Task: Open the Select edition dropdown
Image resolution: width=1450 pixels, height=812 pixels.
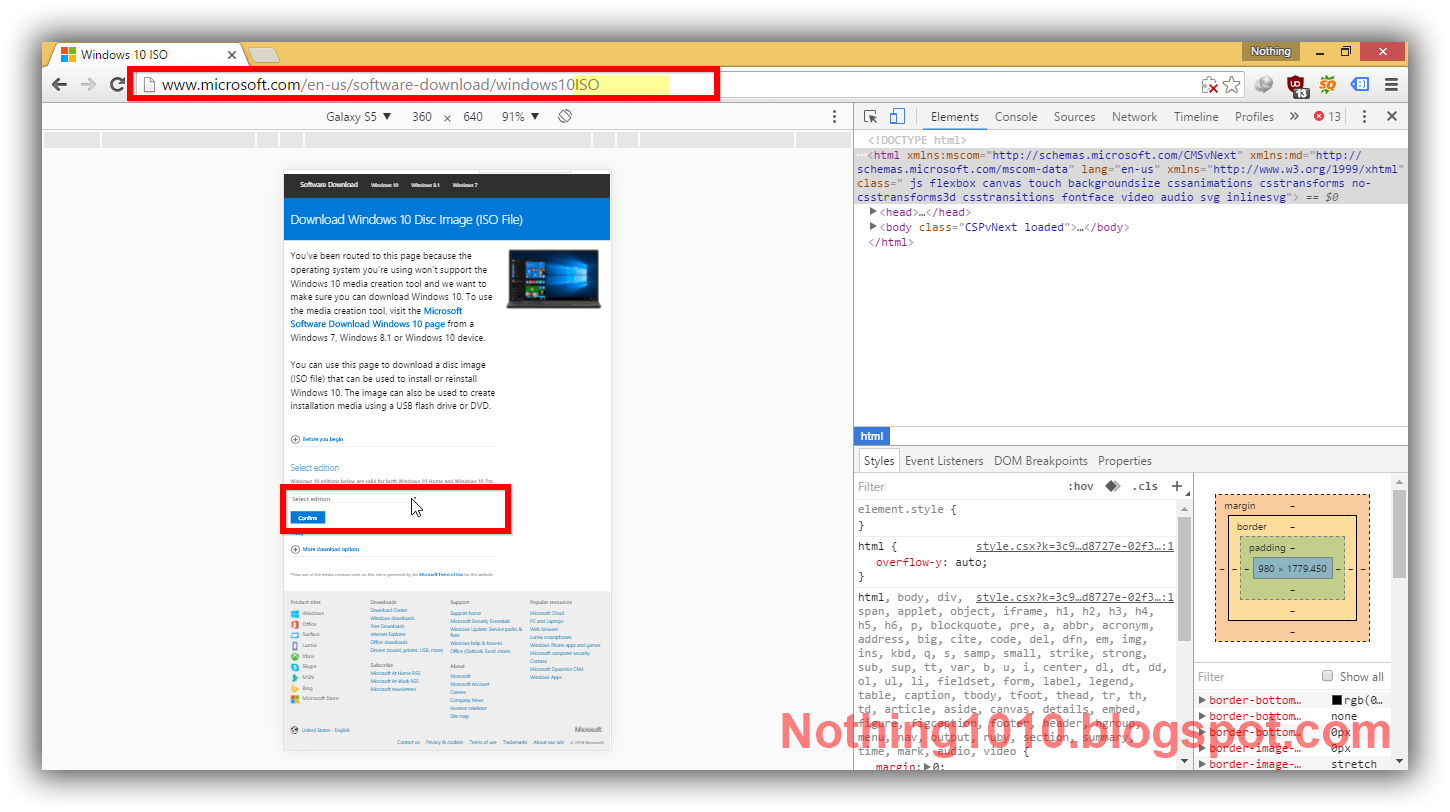Action: tap(354, 499)
